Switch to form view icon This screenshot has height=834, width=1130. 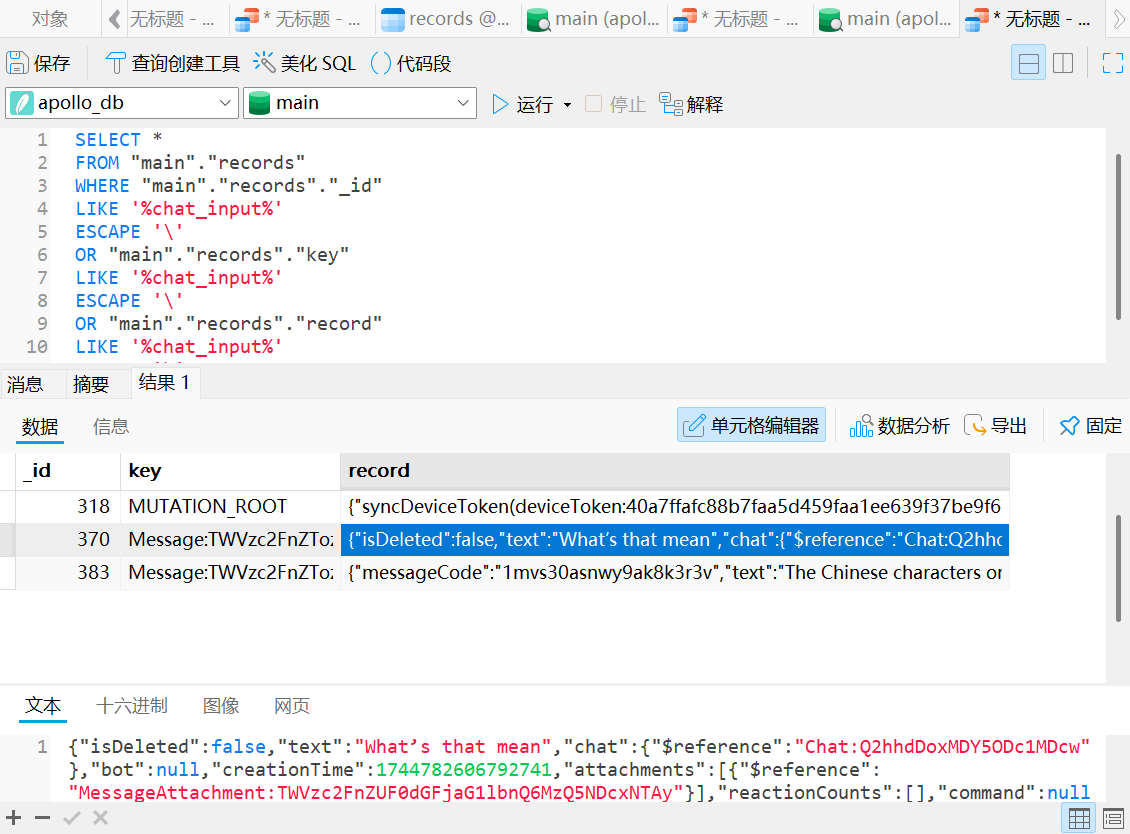pyautogui.click(x=1113, y=819)
